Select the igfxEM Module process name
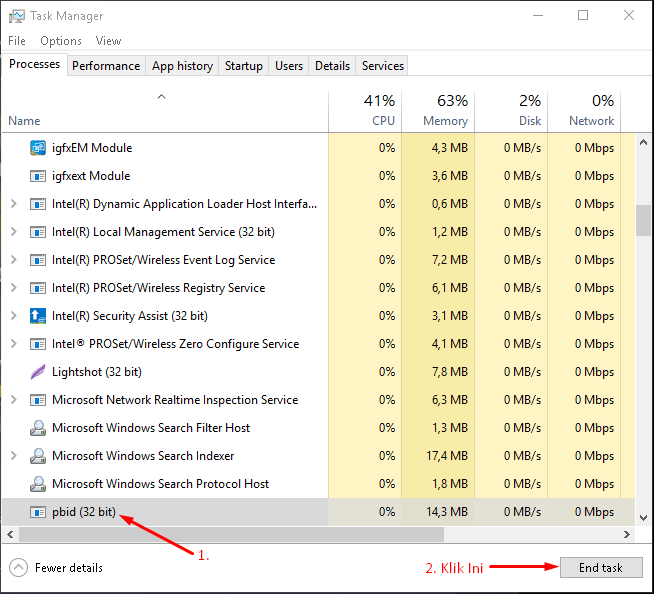 coord(92,148)
